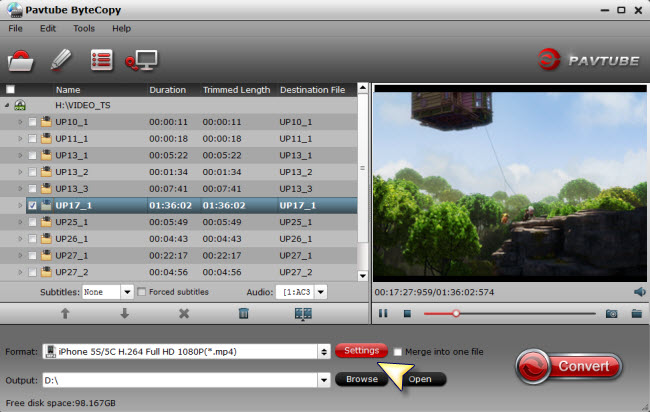Viewport: 650px width, 412px height.
Task: Open the search on monitor icon
Action: point(141,61)
